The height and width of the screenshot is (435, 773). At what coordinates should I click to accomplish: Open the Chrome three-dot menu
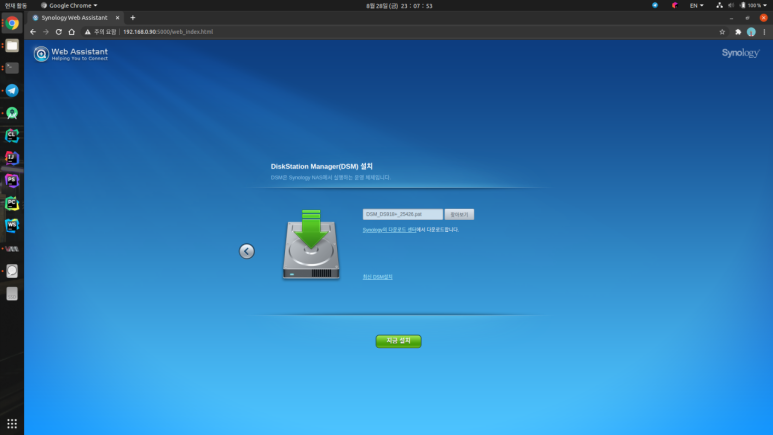click(764, 32)
